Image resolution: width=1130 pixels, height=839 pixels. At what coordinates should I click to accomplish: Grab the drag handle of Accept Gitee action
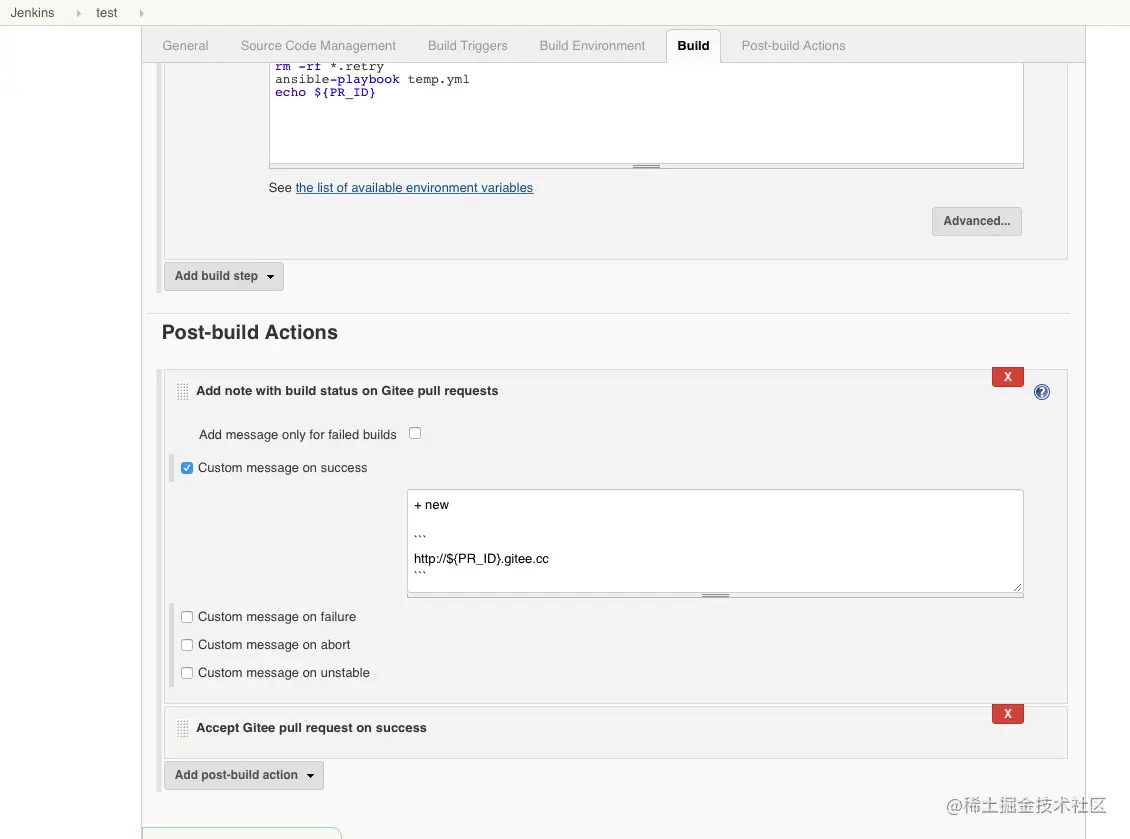tap(182, 729)
